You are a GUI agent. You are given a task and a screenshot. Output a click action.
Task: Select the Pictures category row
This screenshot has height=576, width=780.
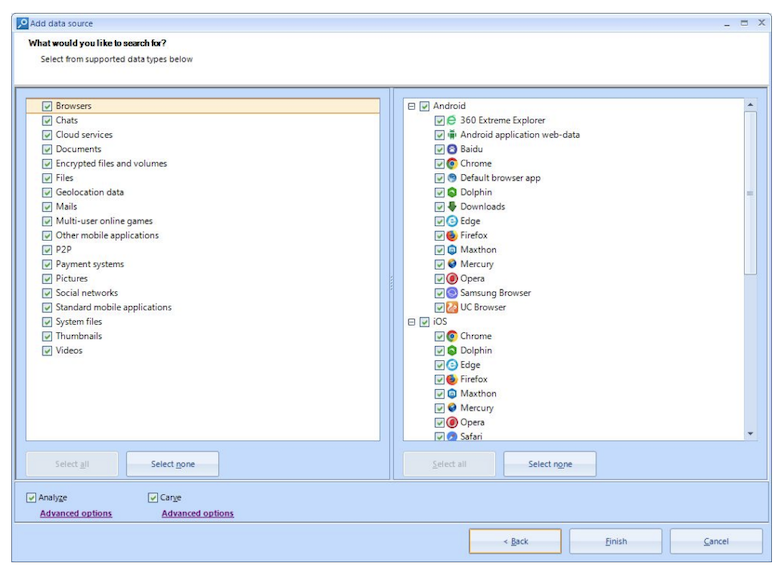[203, 279]
